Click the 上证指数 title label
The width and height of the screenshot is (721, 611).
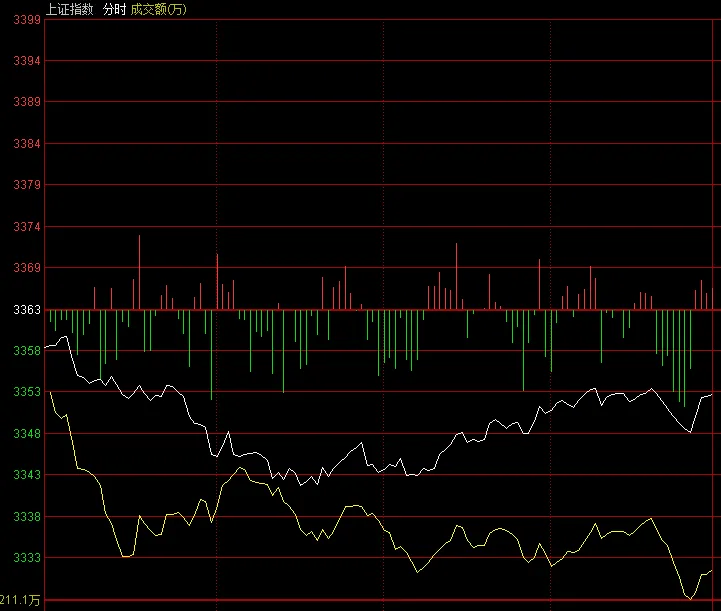(x=70, y=9)
